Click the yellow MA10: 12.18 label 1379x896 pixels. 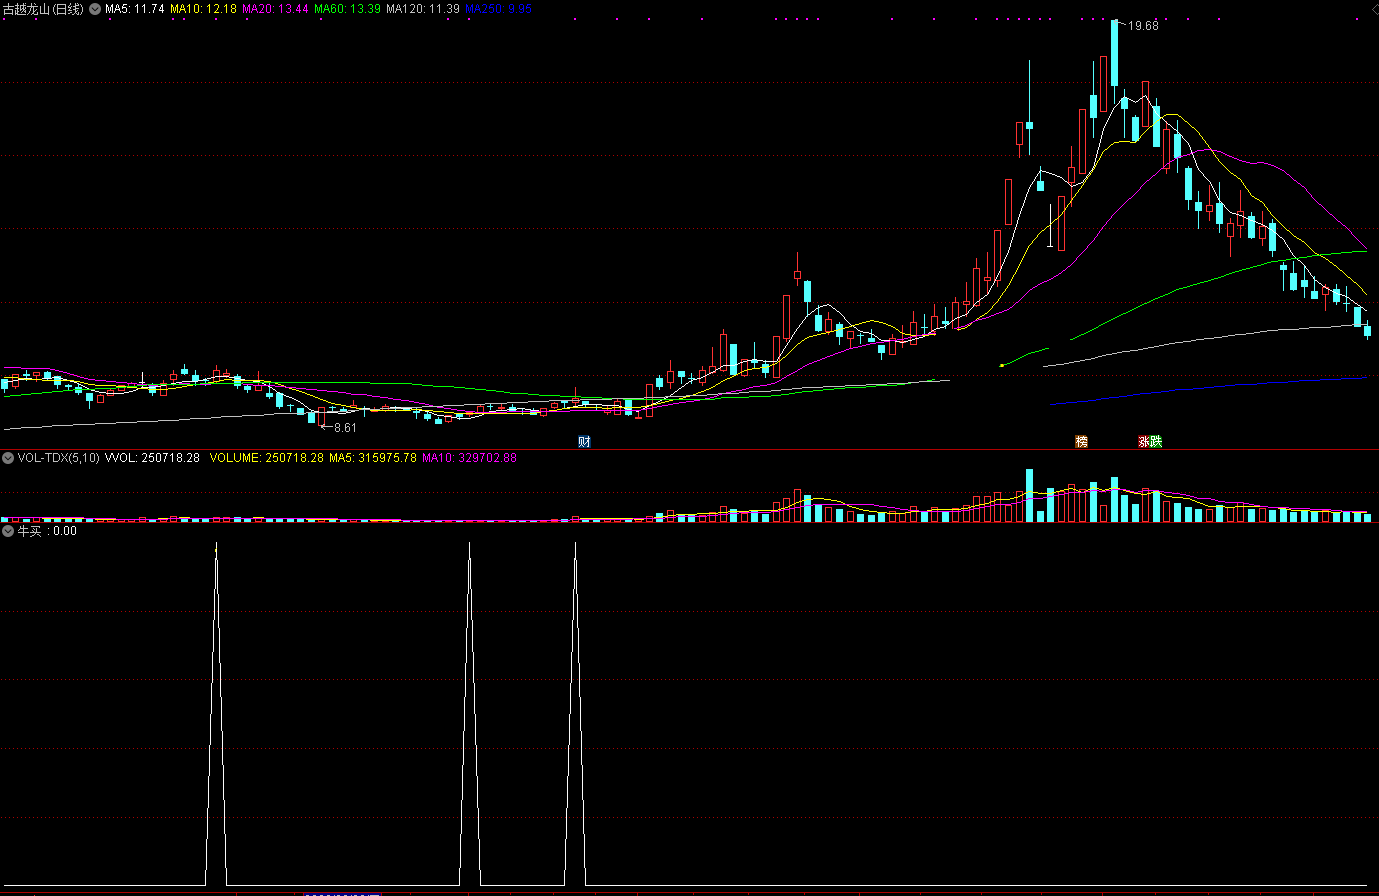click(x=203, y=9)
